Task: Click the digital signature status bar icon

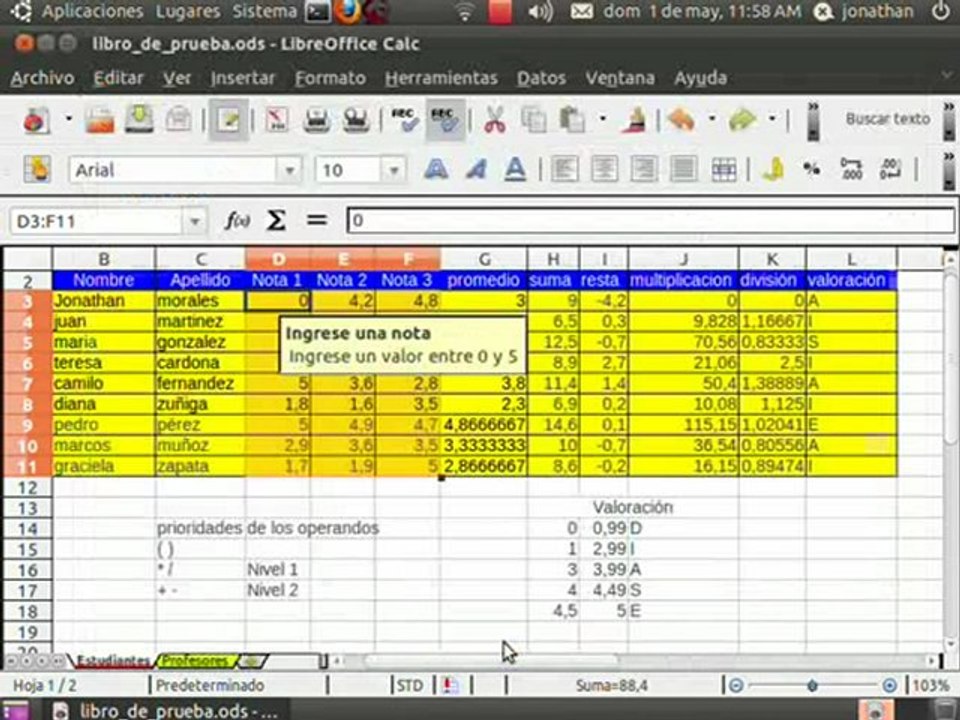Action: [x=451, y=685]
